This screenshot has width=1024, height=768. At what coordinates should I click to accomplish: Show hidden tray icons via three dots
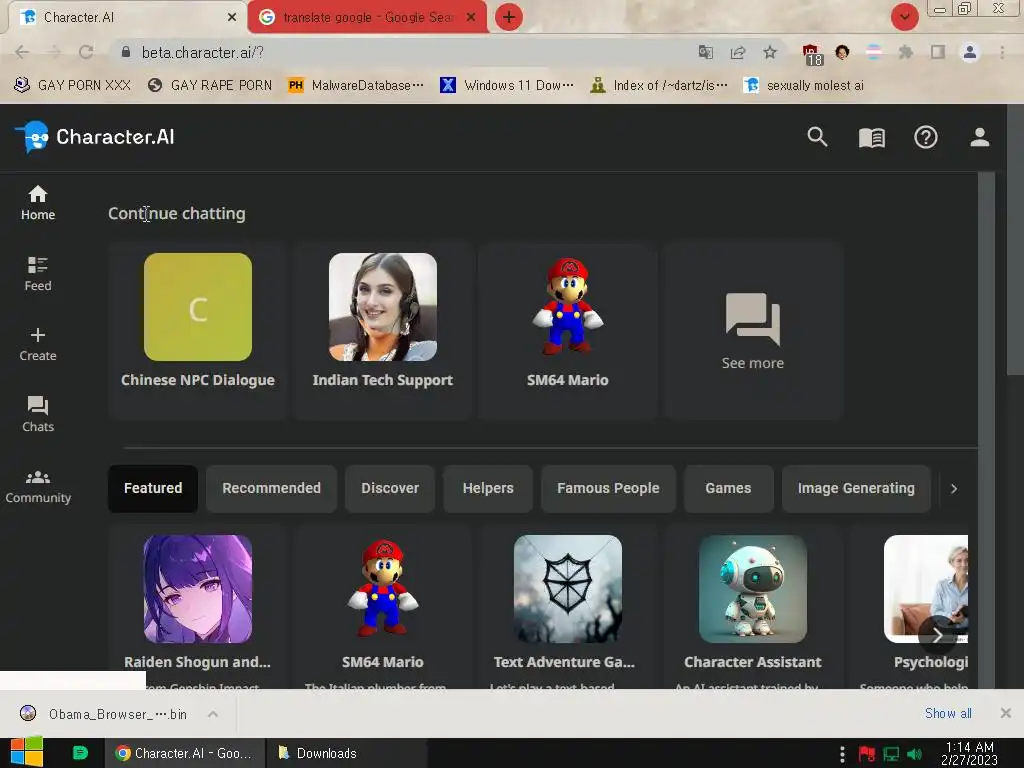tap(842, 754)
